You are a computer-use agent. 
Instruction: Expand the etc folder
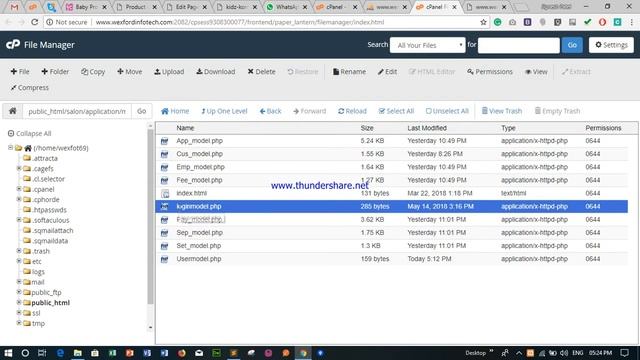(19, 261)
